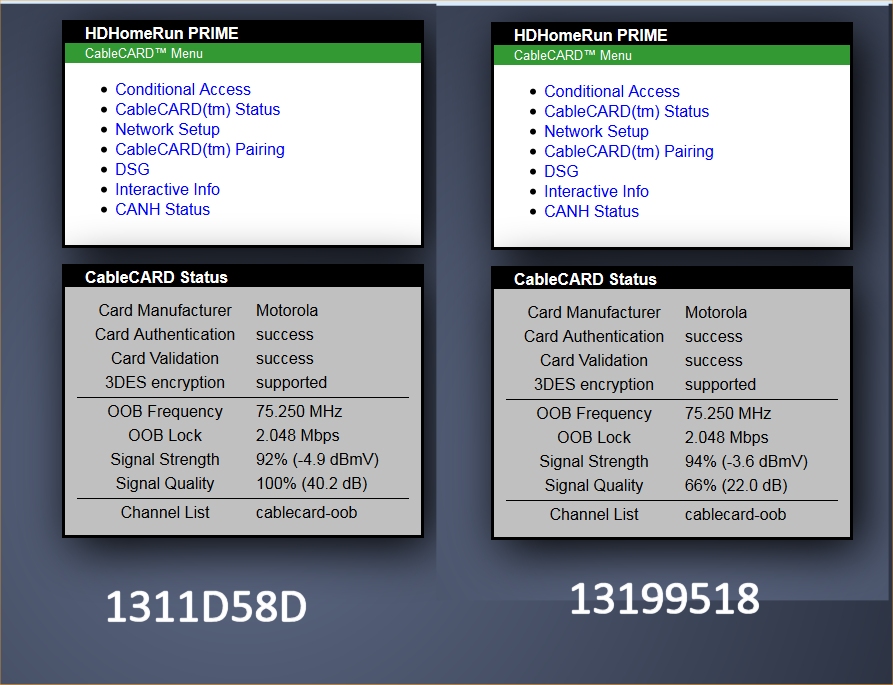Image resolution: width=893 pixels, height=685 pixels.
Task: Click the 66% (22.0 dB) signal quality value
Action: 736,485
